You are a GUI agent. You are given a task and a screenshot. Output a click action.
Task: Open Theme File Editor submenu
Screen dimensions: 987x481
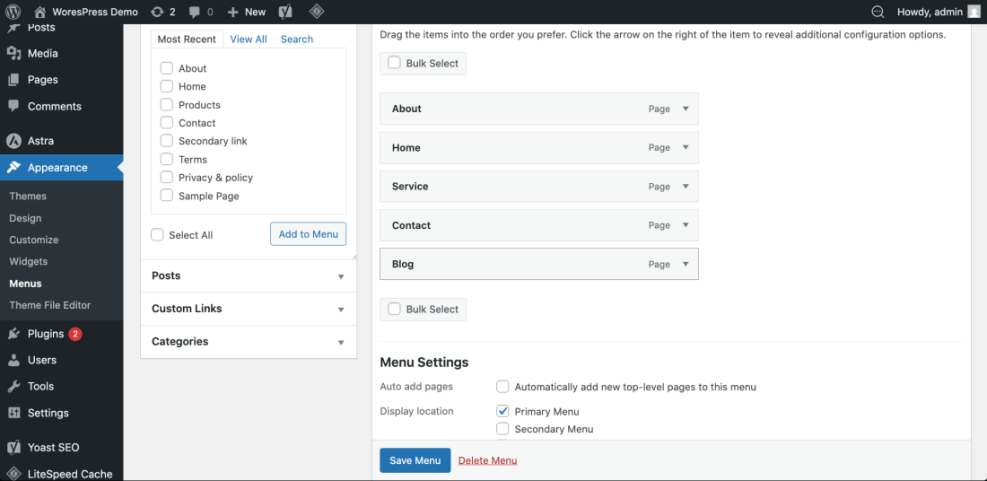[50, 305]
